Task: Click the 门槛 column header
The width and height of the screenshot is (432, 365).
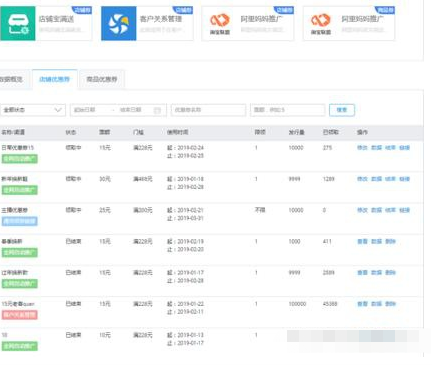Action: pos(138,132)
